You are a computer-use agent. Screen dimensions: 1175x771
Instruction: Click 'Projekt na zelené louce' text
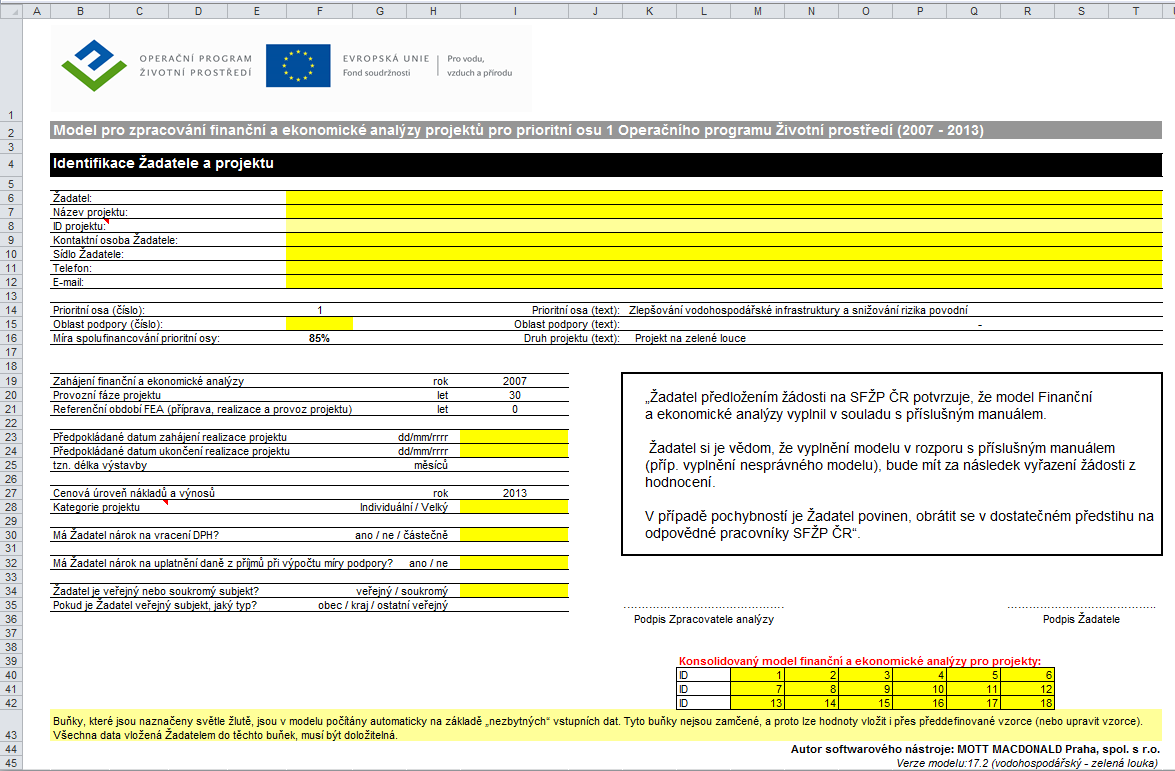point(690,339)
